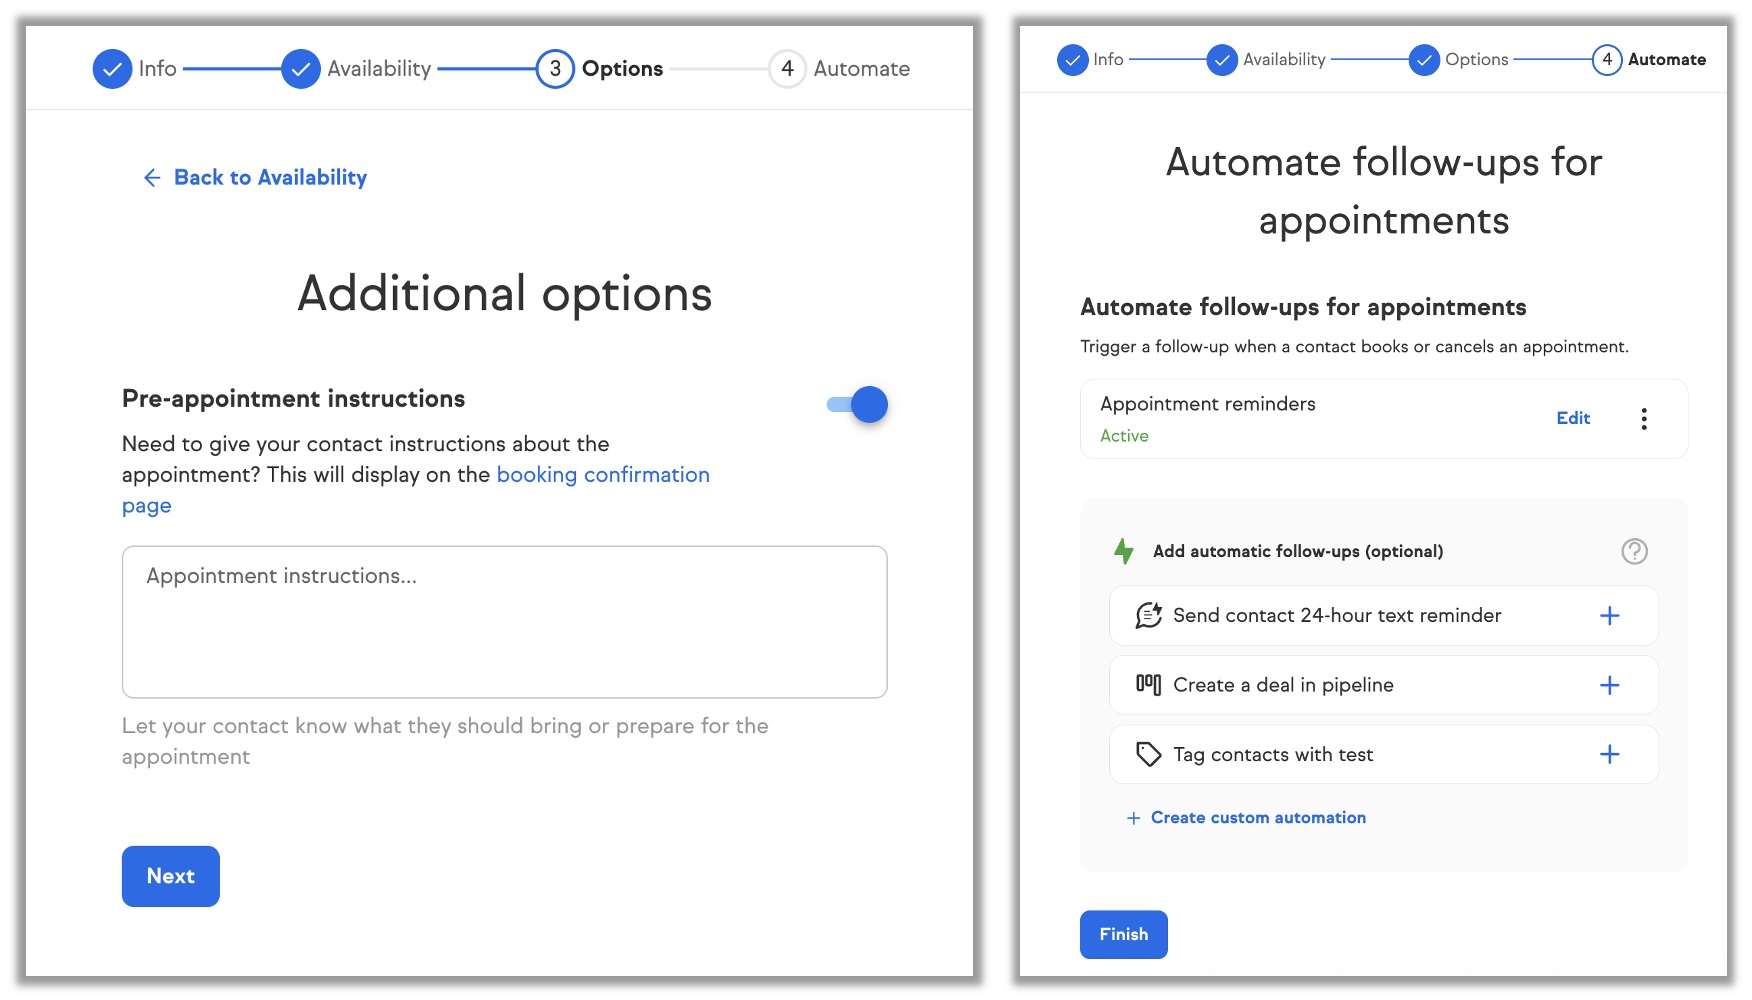Click Edit for Appointment reminders
Screen dimensions: 1752x1000
coord(1572,419)
